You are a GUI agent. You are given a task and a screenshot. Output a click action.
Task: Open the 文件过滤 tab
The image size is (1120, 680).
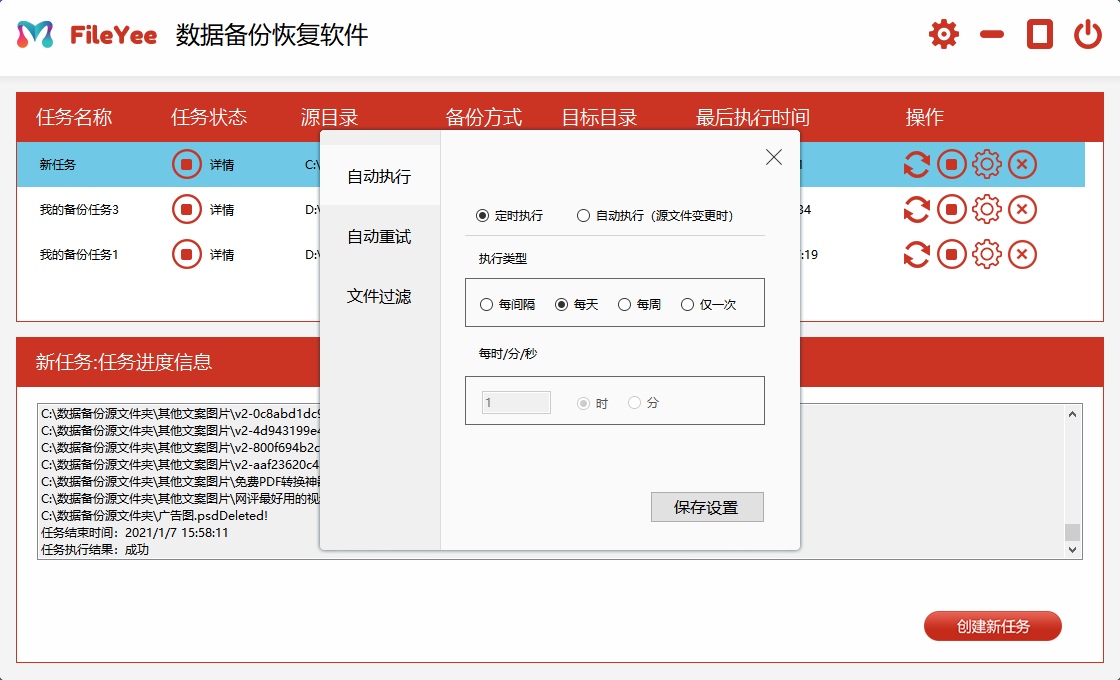(378, 297)
